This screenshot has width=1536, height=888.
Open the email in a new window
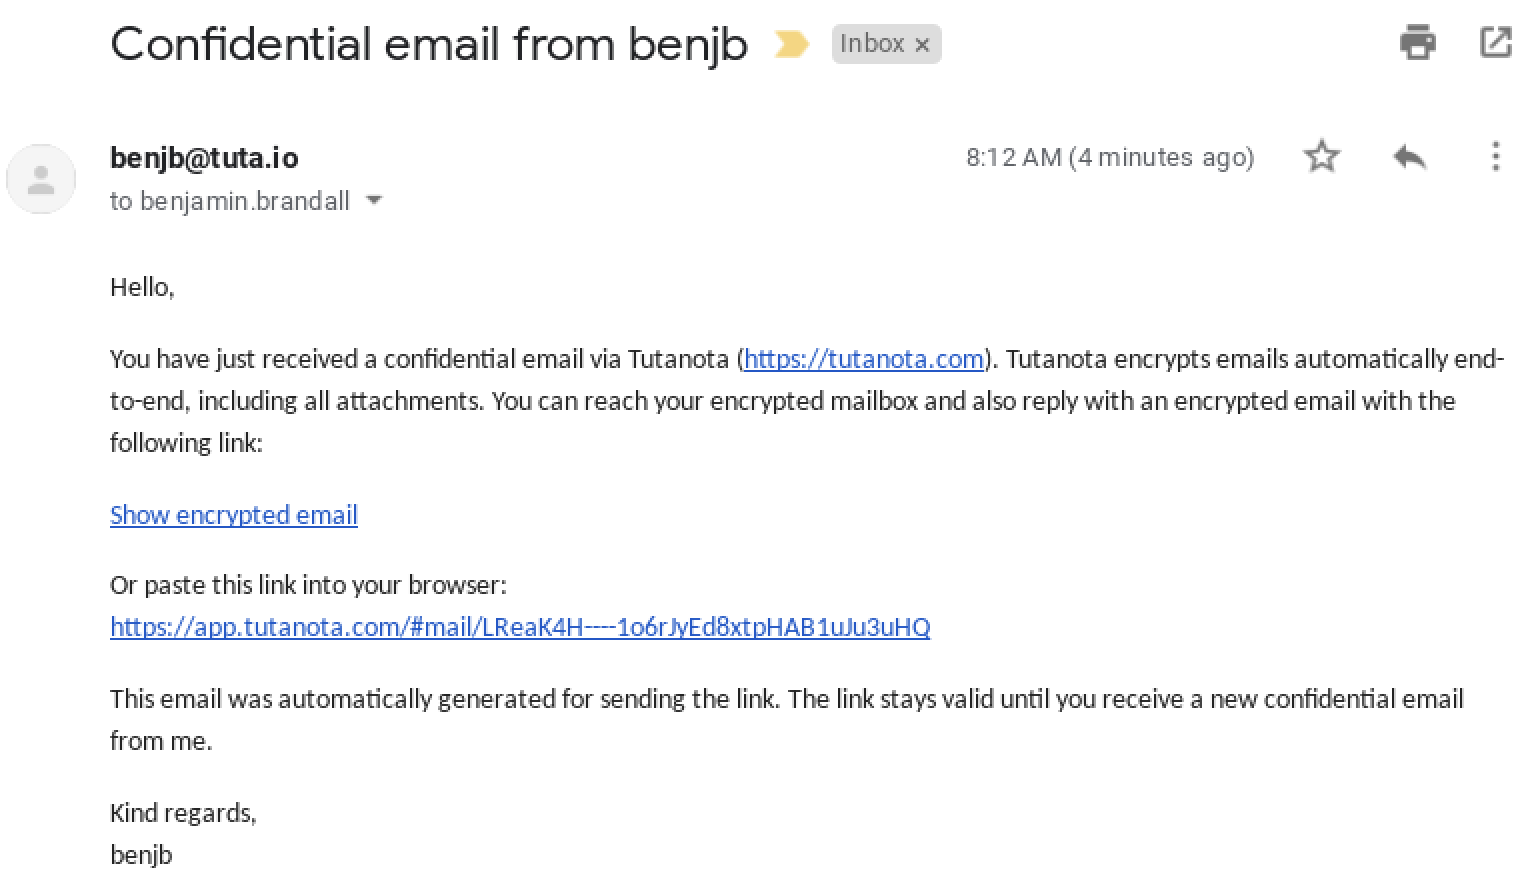pyautogui.click(x=1495, y=42)
